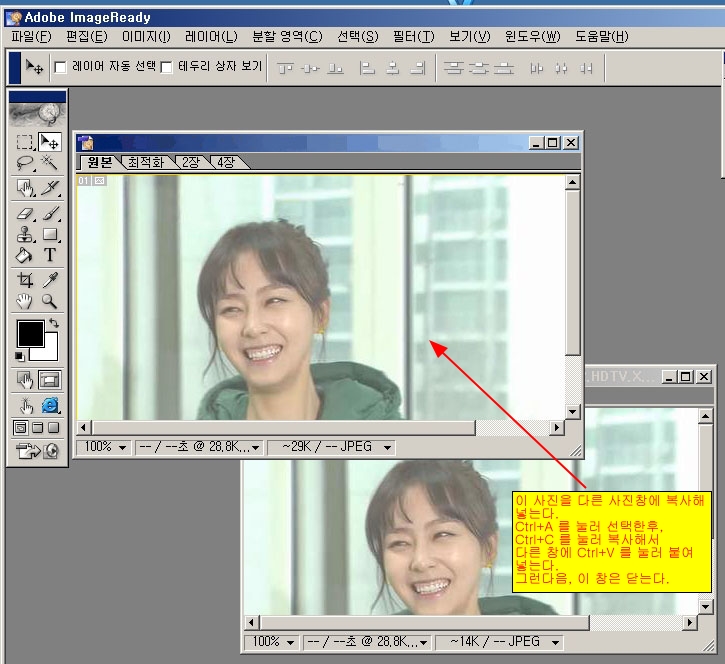
Task: Click the Align left edges icon
Action: (367, 68)
